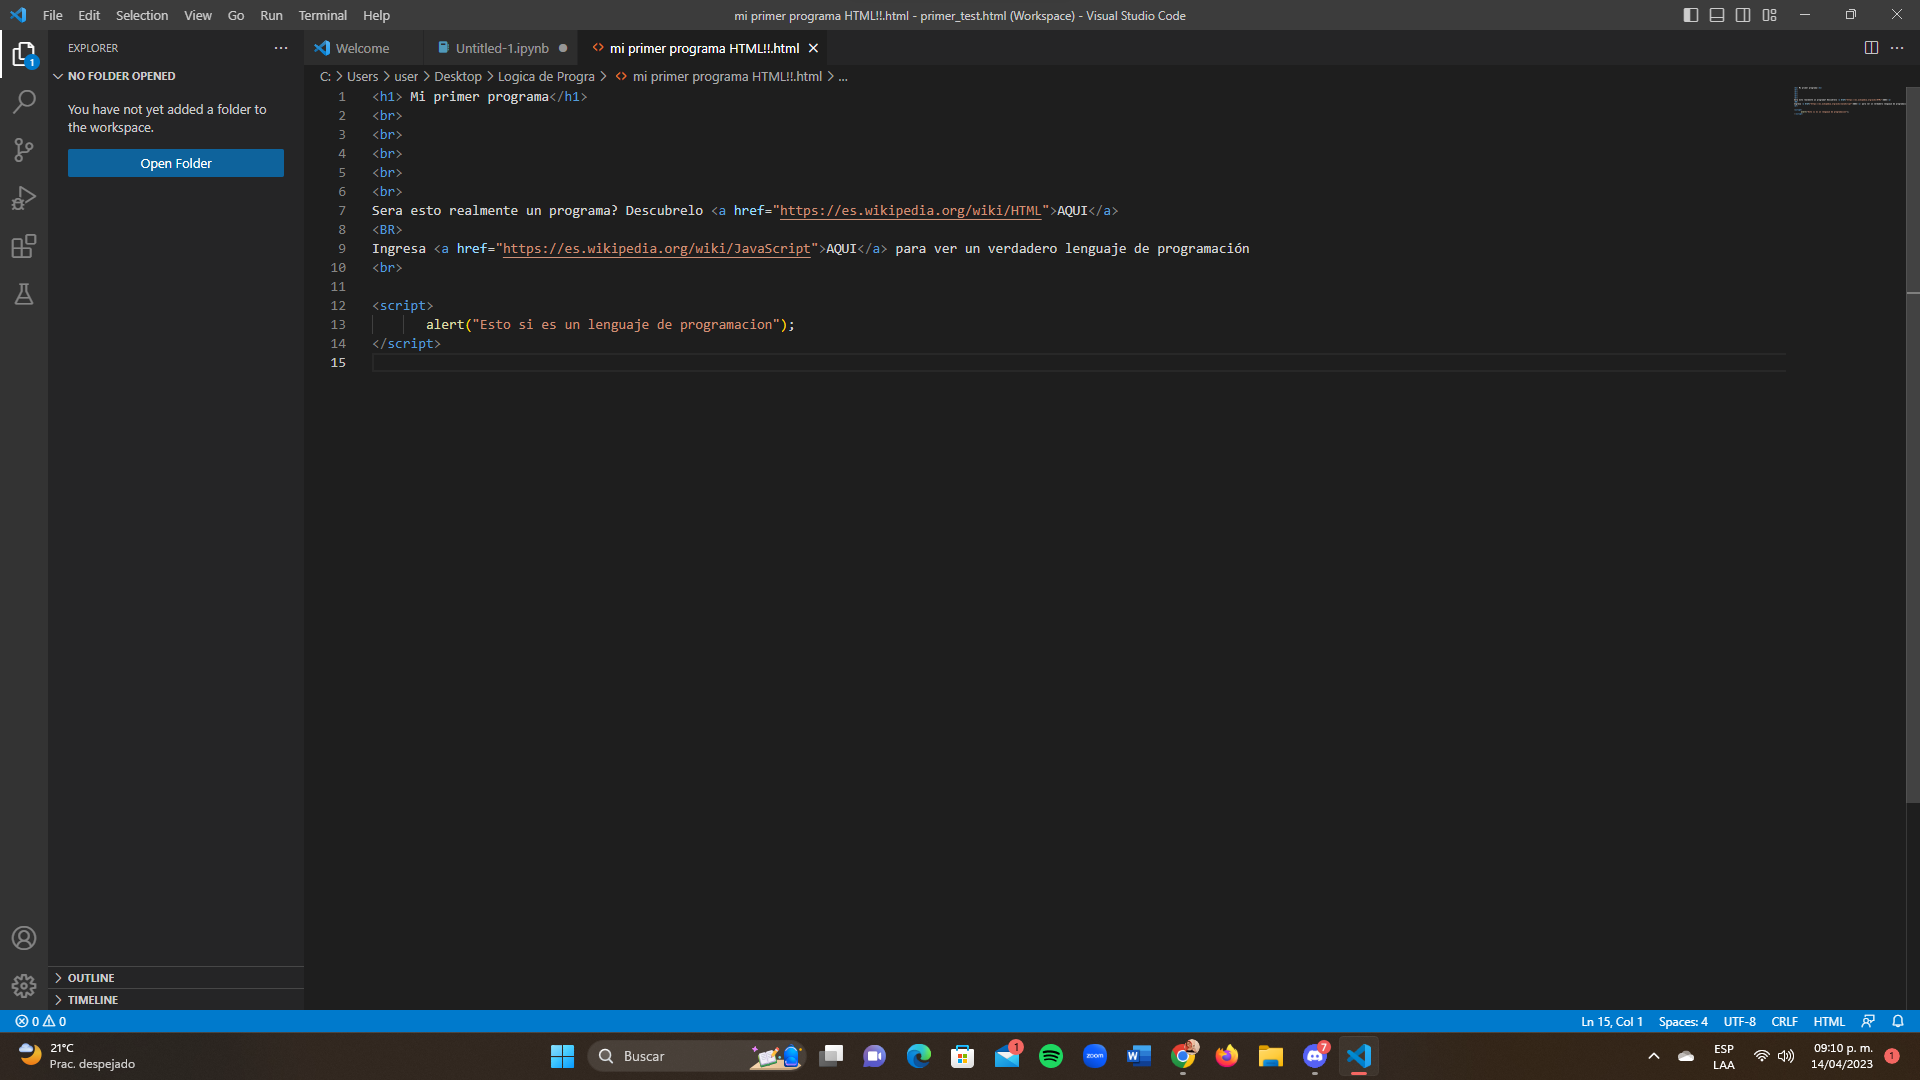The image size is (1920, 1080).
Task: Open File Explorer from the taskbar
Action: tap(1271, 1056)
